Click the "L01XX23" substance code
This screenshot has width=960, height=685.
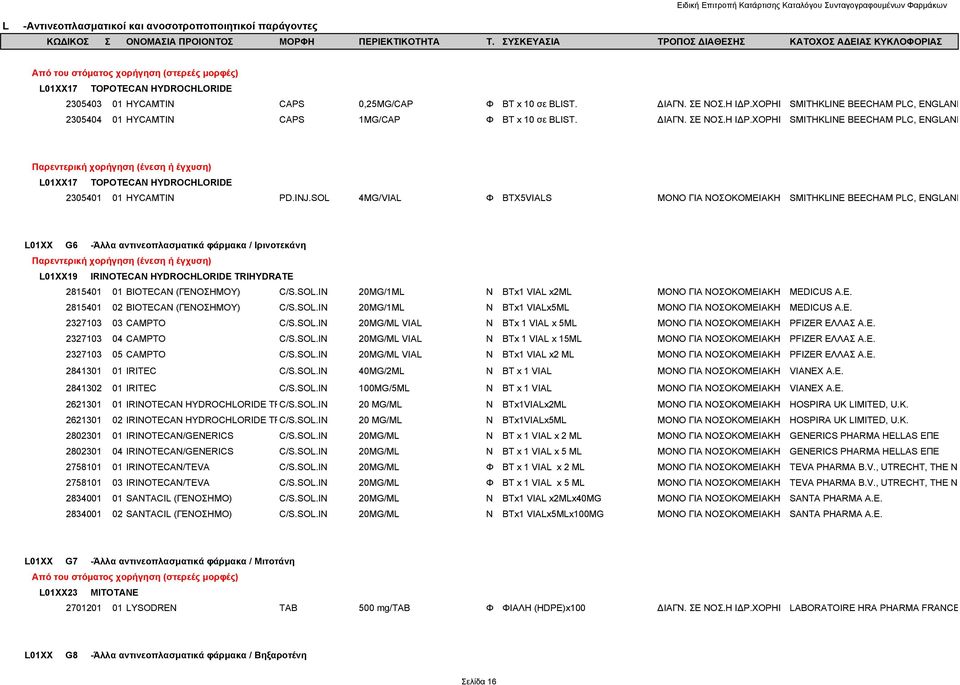click(58, 593)
